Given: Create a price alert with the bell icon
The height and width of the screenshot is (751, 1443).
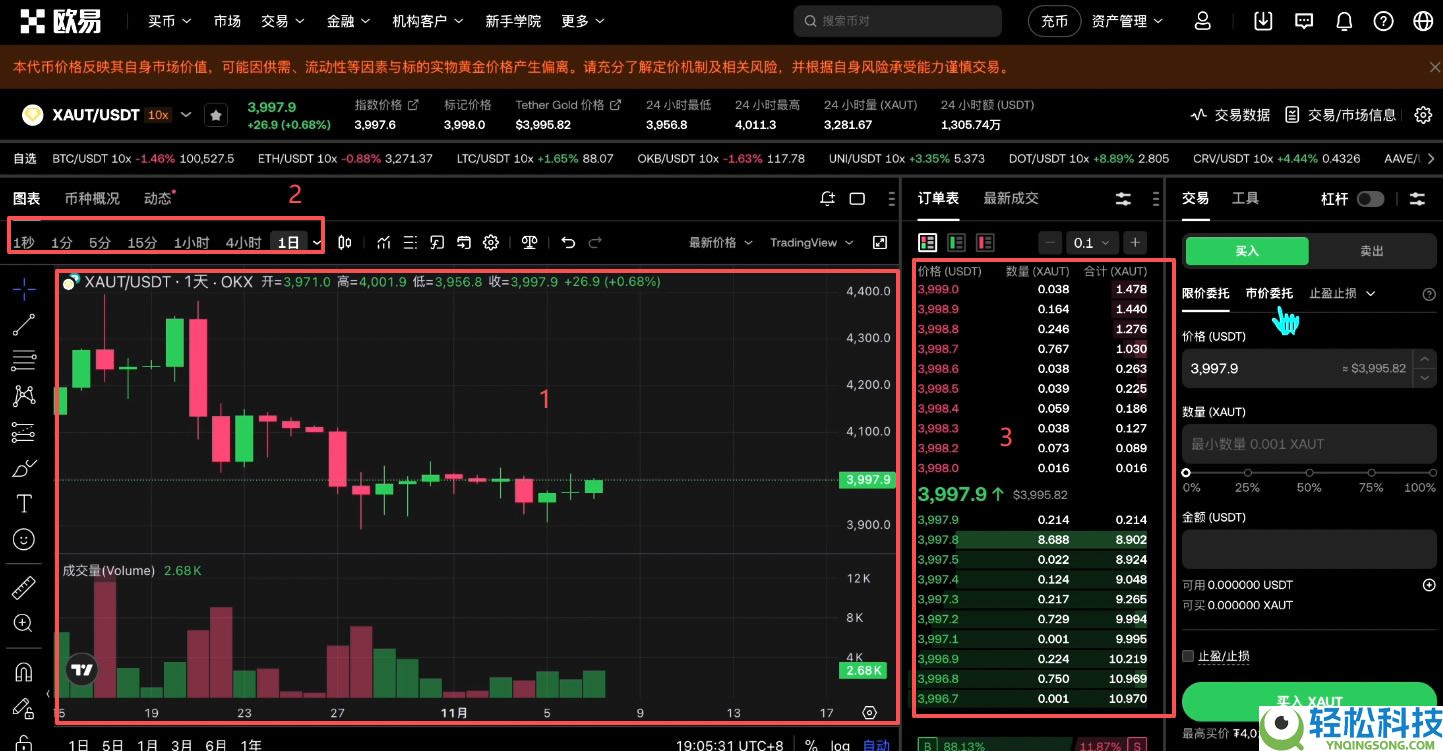Looking at the screenshot, I should coord(827,198).
